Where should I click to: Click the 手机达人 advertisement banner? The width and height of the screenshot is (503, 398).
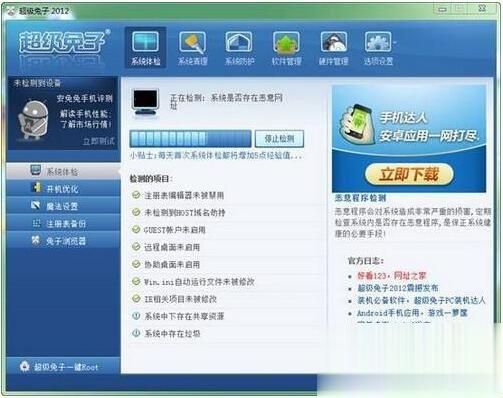409,138
